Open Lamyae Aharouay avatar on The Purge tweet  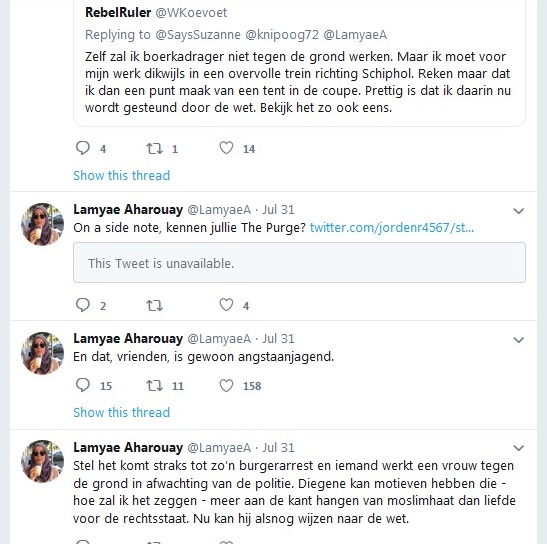(43, 224)
